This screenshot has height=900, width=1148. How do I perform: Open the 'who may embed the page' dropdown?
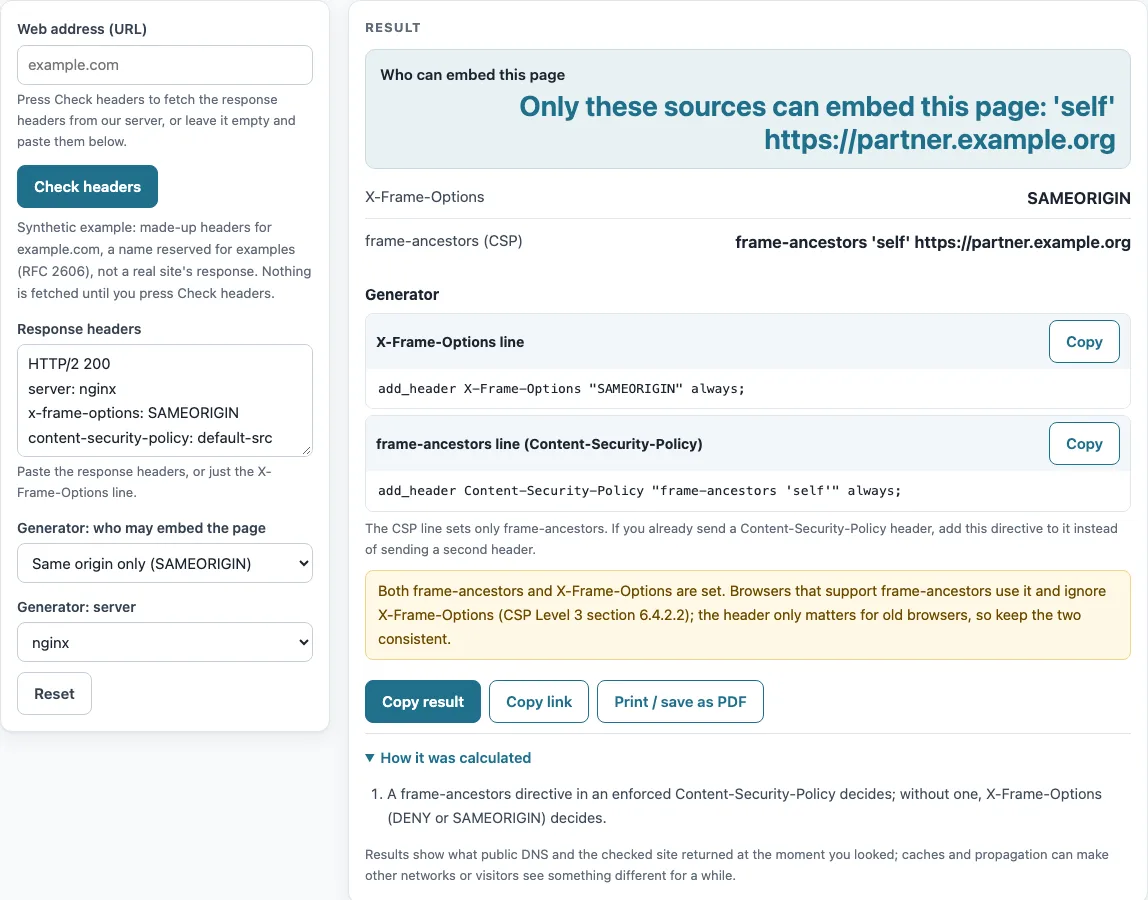(165, 563)
